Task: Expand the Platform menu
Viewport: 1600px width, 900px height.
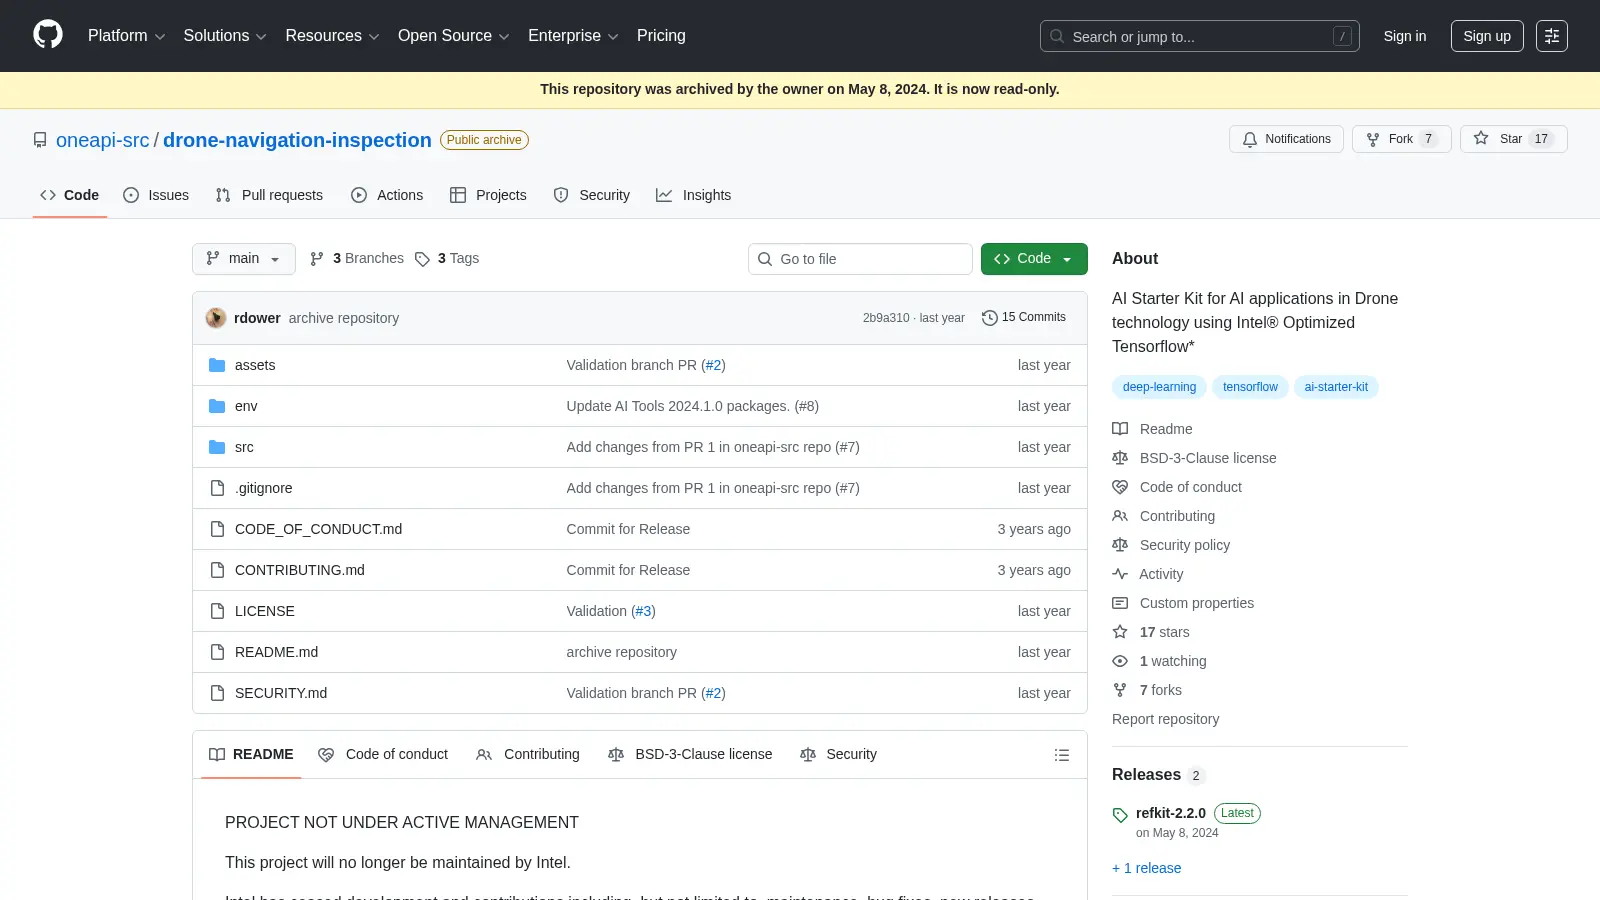Action: pos(126,36)
